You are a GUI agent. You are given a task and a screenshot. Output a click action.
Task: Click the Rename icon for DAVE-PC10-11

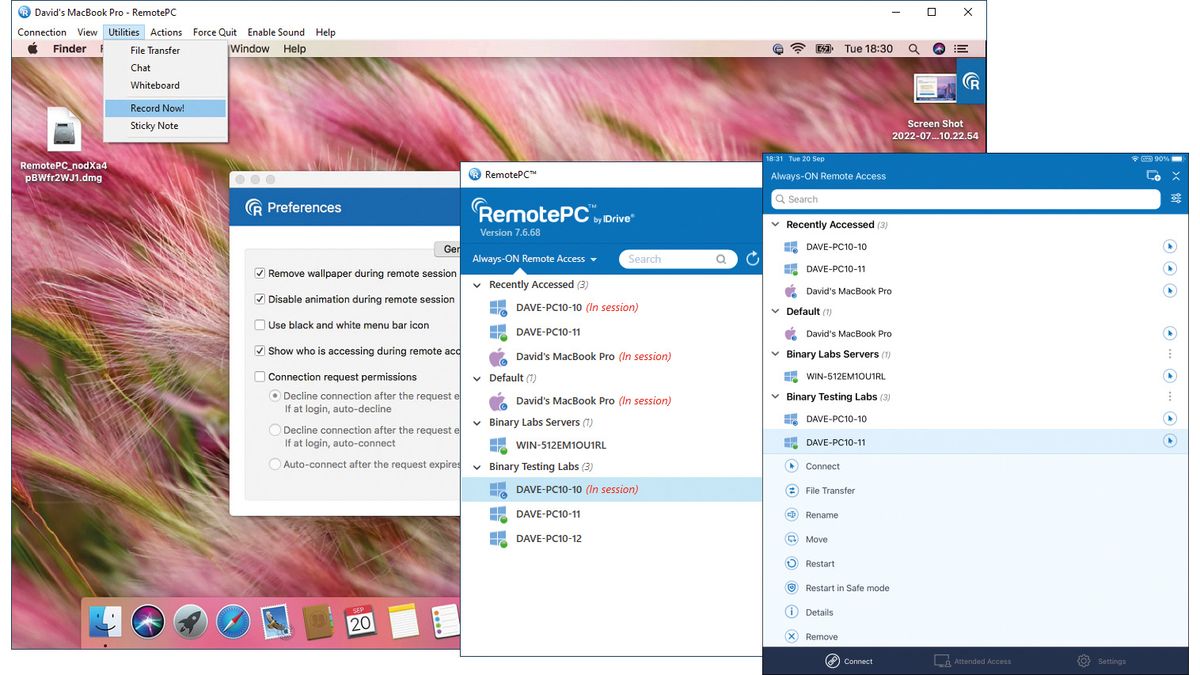[x=791, y=515]
